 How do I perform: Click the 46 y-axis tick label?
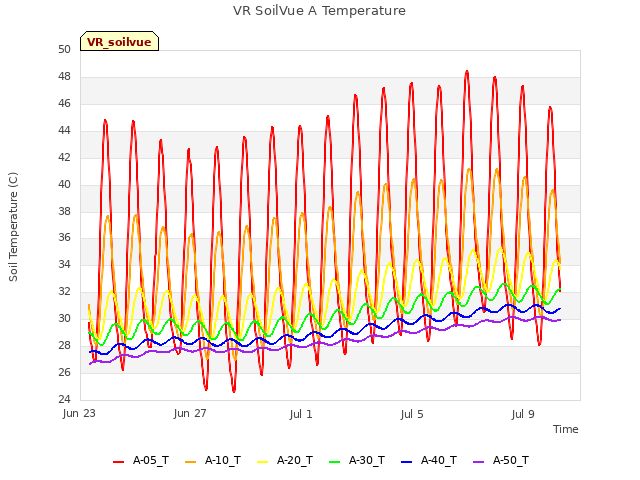coord(64,103)
